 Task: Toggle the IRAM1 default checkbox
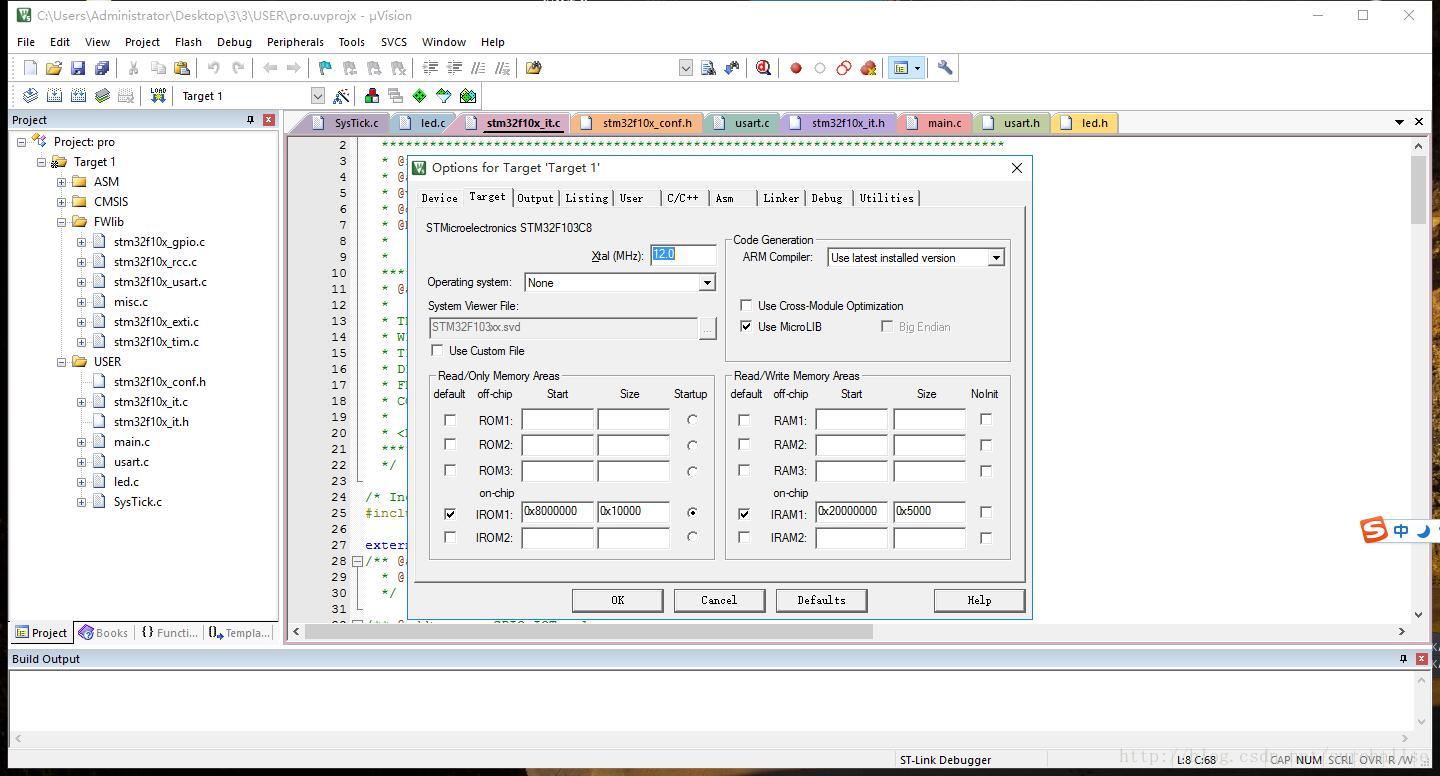coord(744,513)
